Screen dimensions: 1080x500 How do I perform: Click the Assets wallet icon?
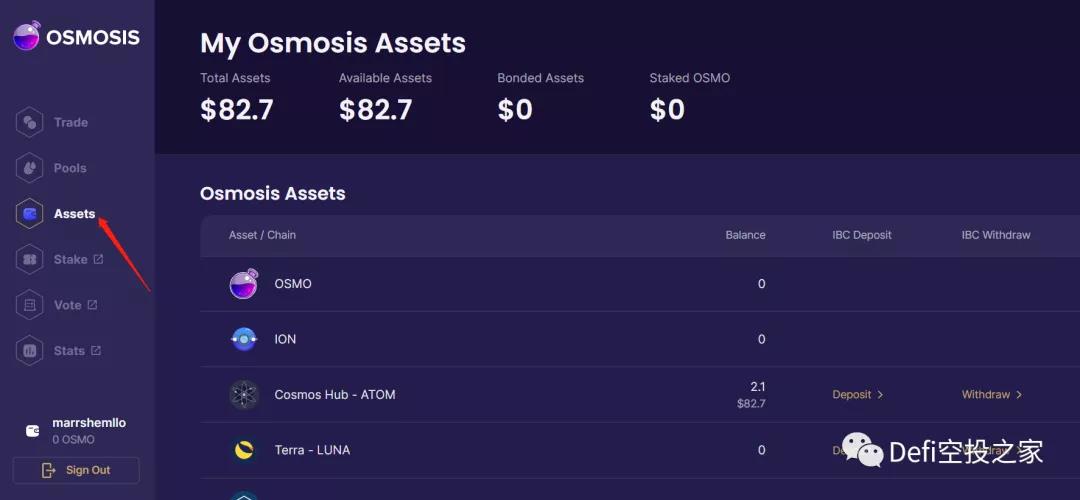[30, 214]
